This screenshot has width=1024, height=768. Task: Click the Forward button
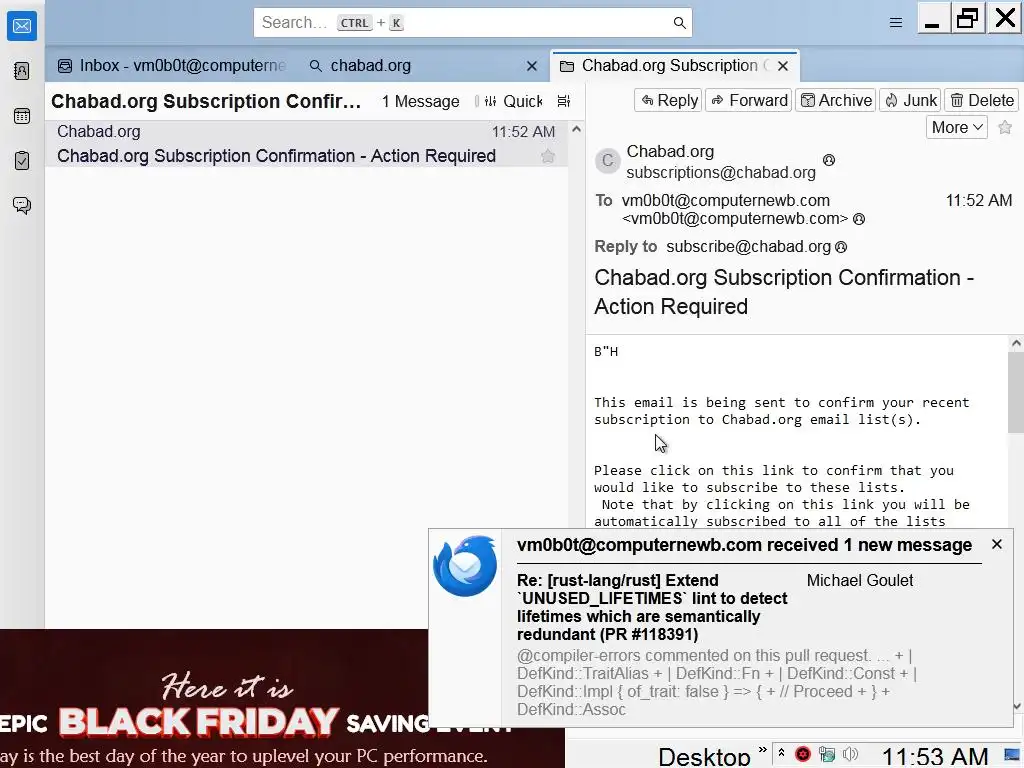(x=748, y=101)
